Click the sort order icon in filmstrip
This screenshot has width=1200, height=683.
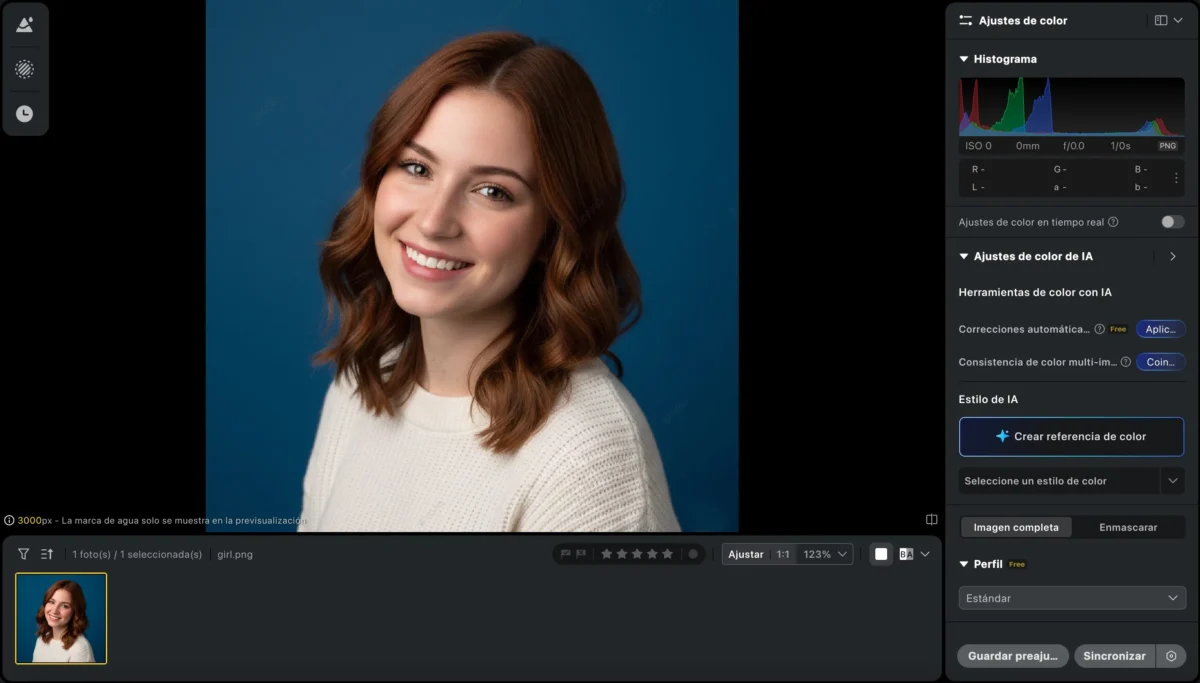(x=47, y=554)
